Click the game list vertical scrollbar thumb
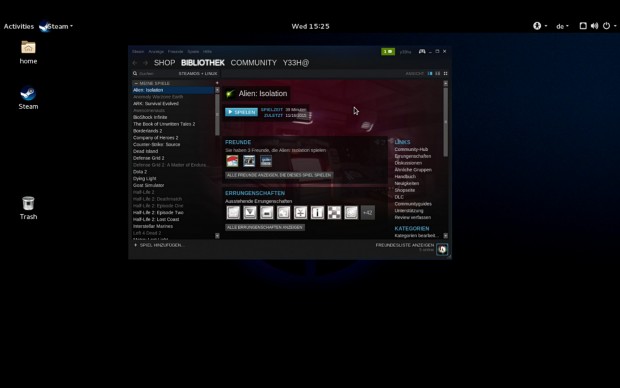The height and width of the screenshot is (388, 620). [217, 115]
